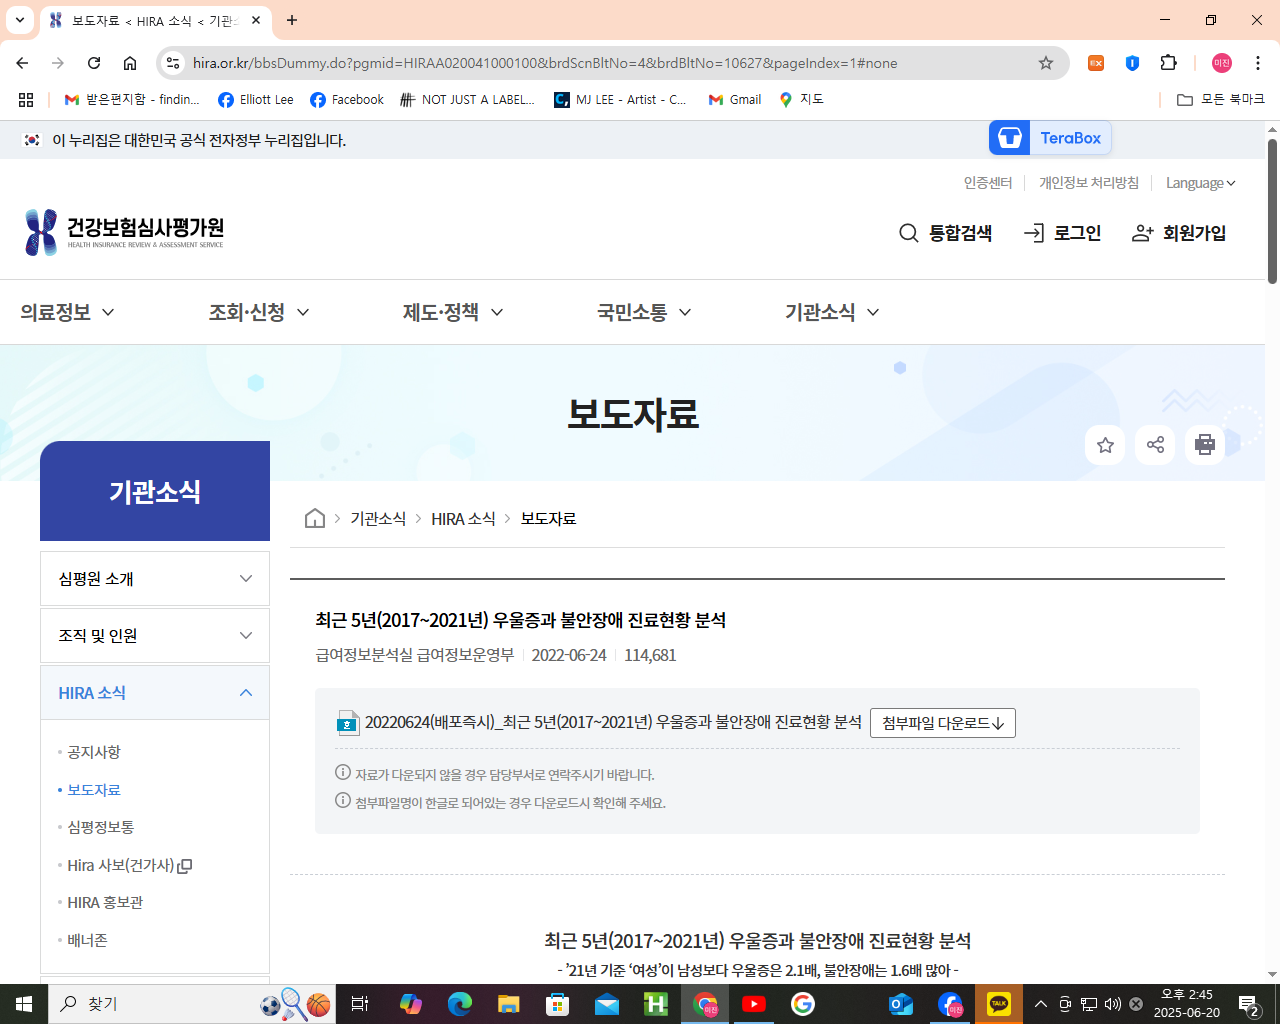Screen dimensions: 1280x1024
Task: Click the 회원가입 person icon
Action: [x=1140, y=232]
